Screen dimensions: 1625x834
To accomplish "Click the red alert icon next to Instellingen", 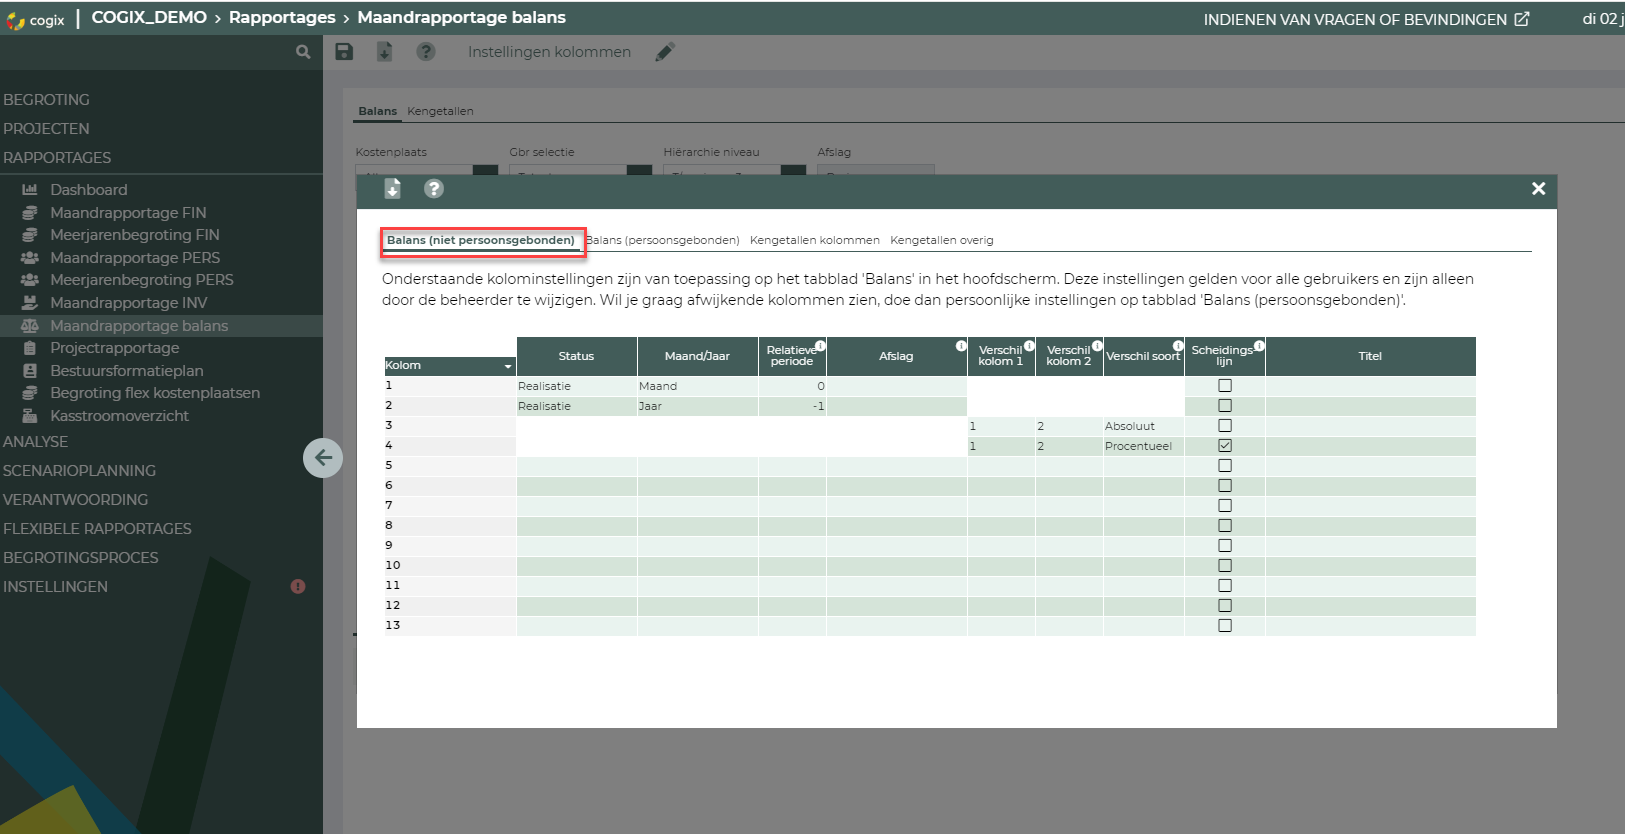I will tap(298, 587).
